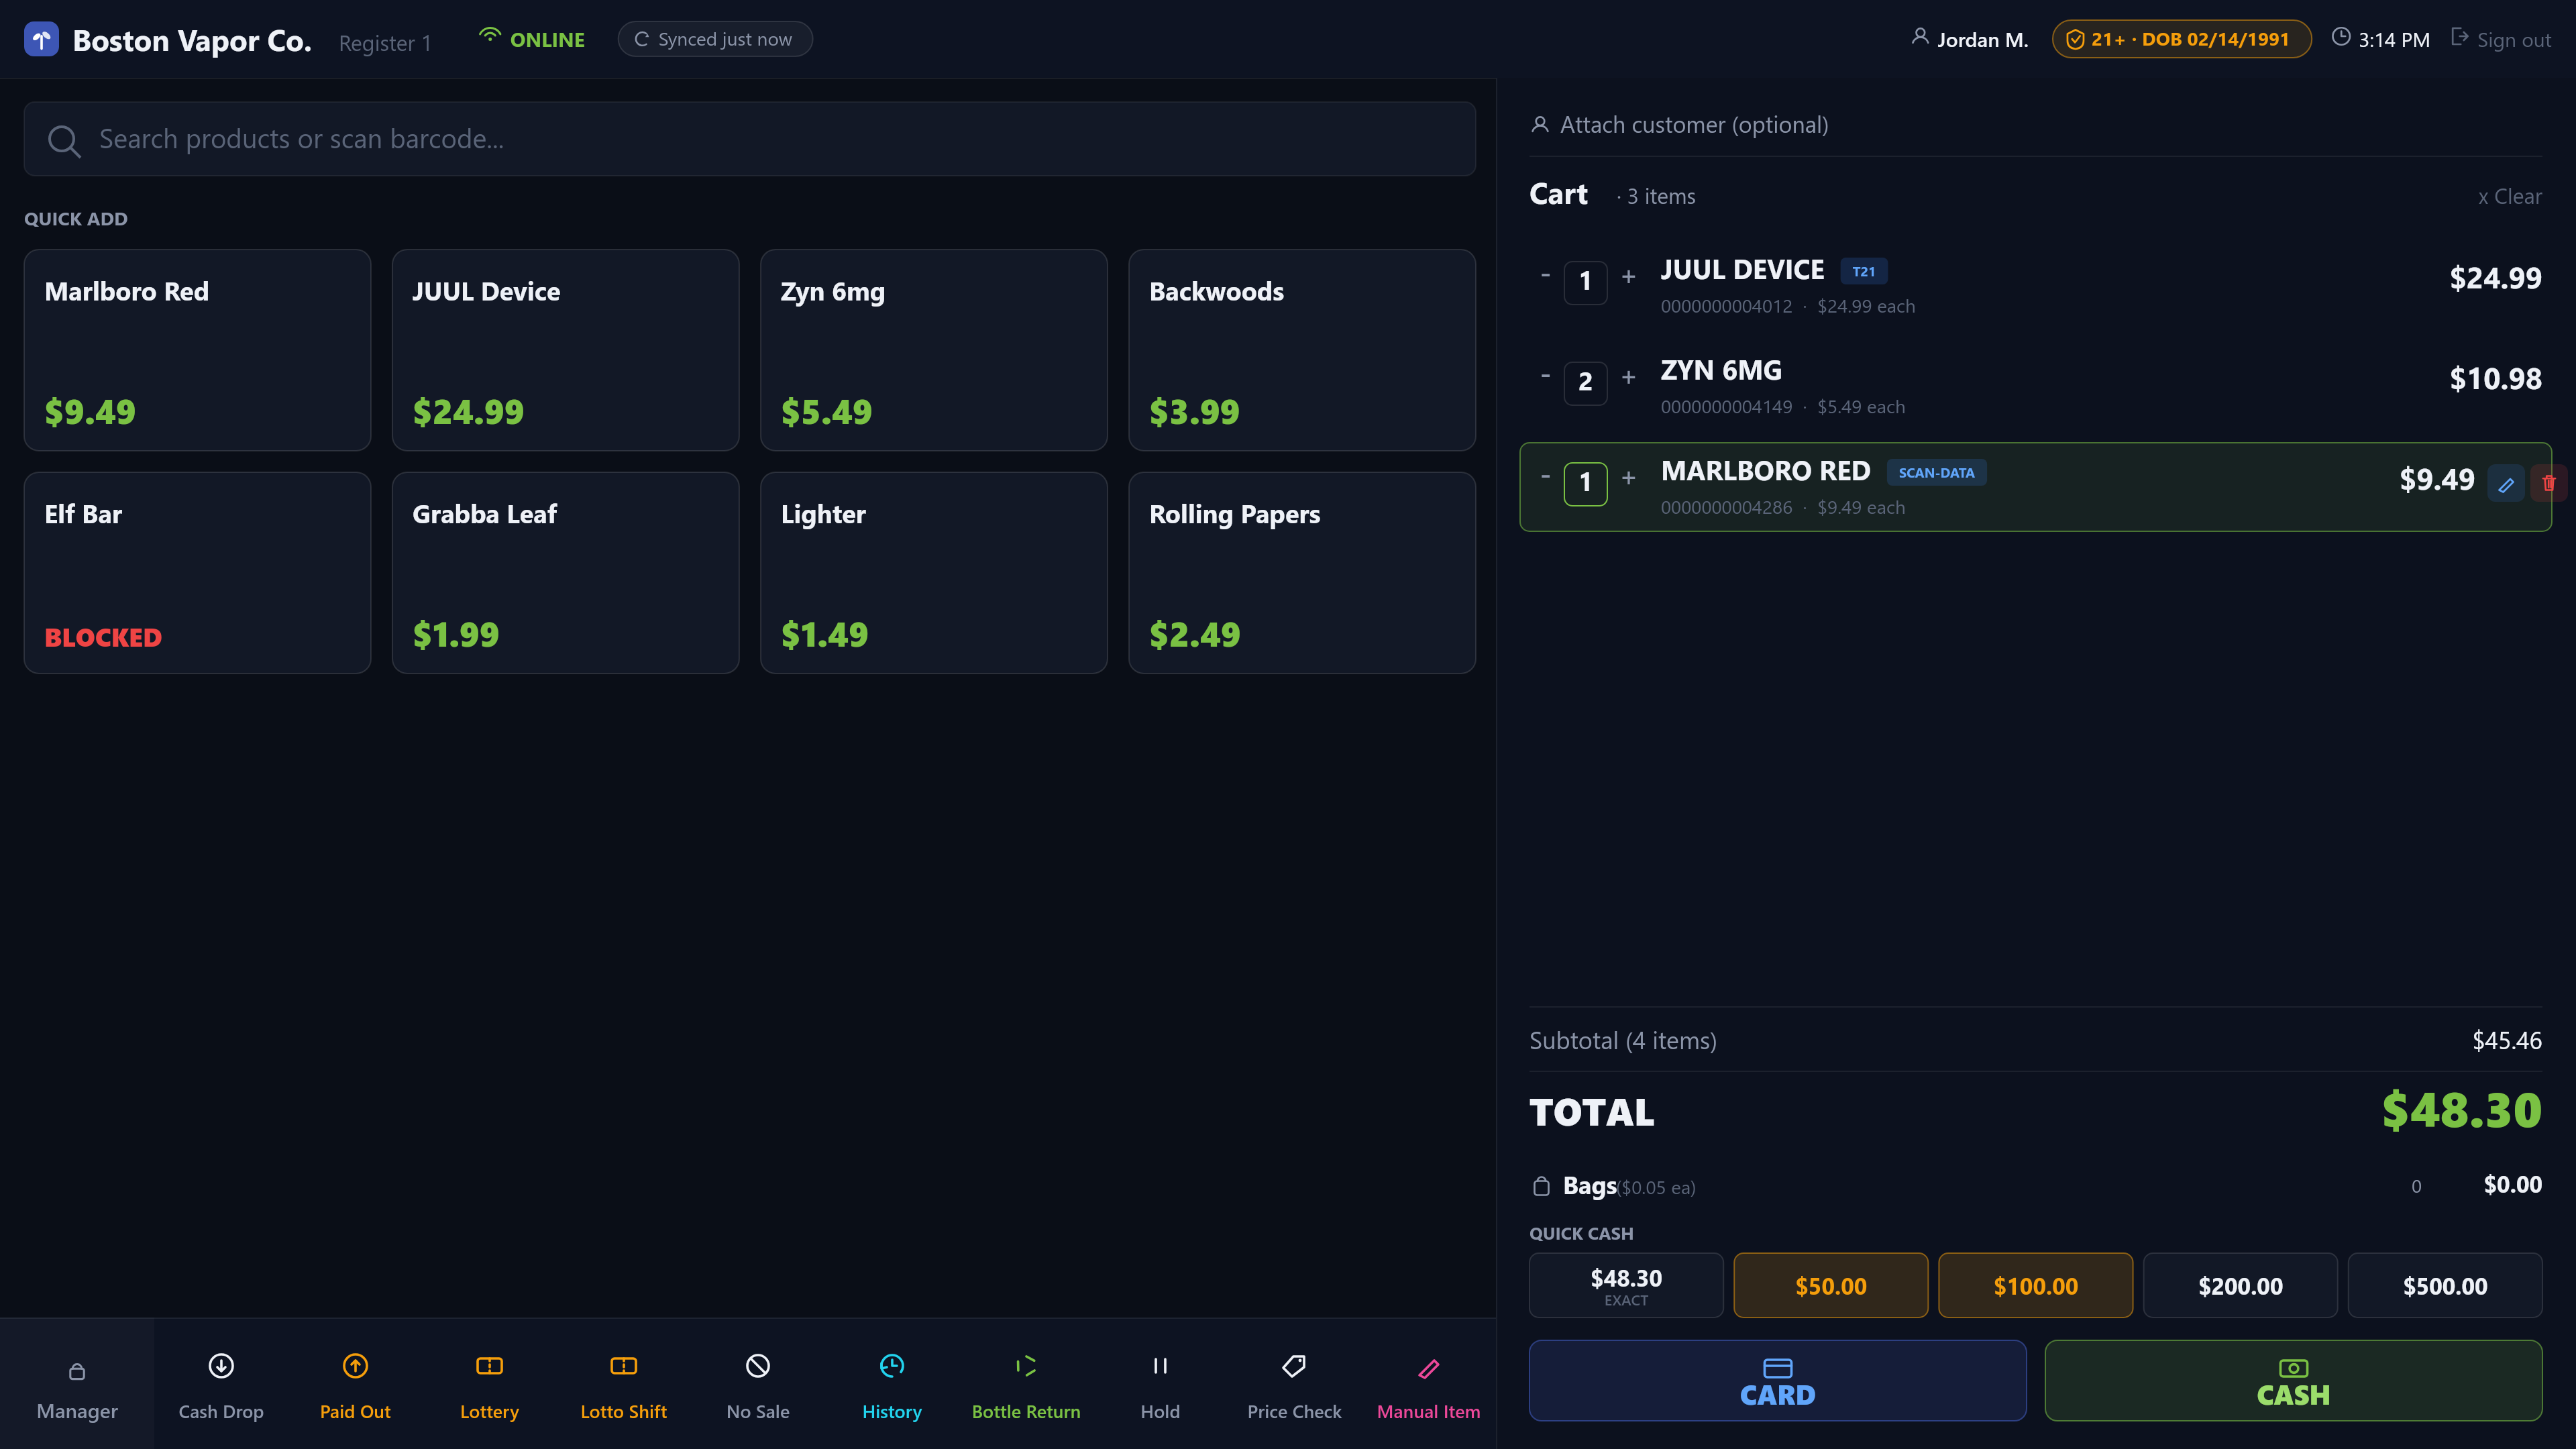Open the Cash Drop function
The height and width of the screenshot is (1449, 2576).
tap(221, 1384)
